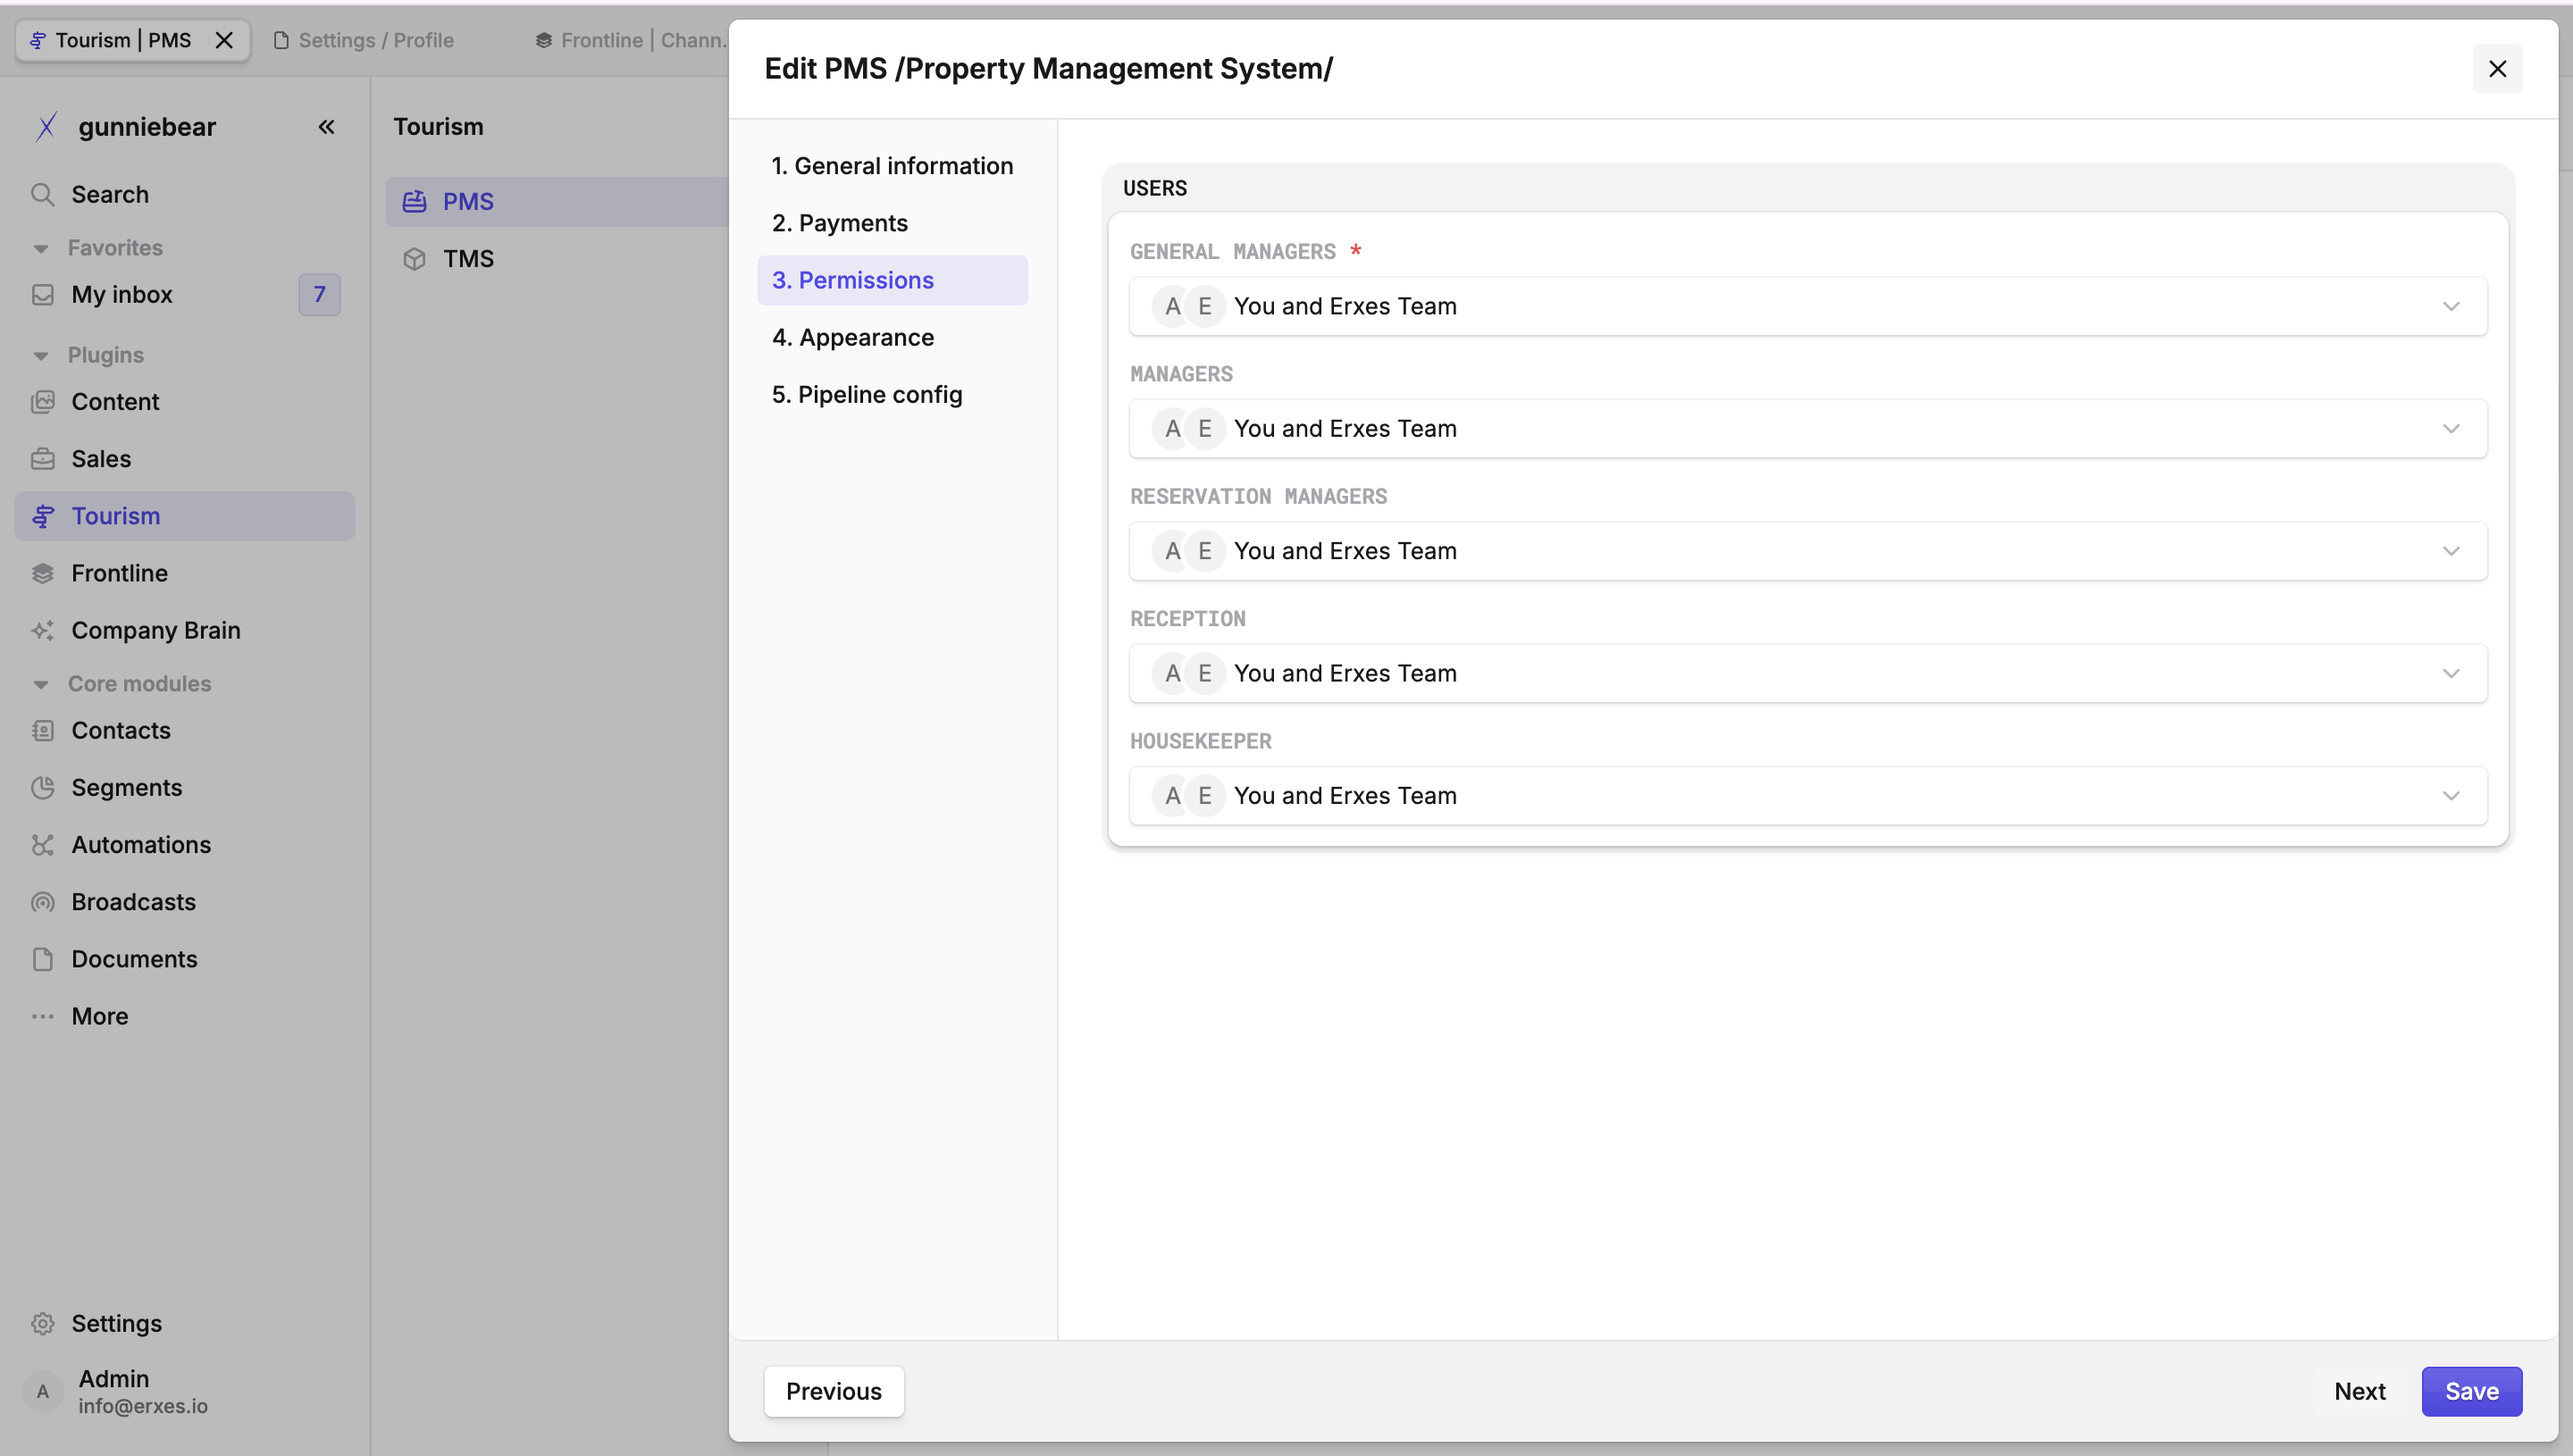The image size is (2573, 1456).
Task: Select the Tourism plugin in sidebar
Action: point(185,516)
